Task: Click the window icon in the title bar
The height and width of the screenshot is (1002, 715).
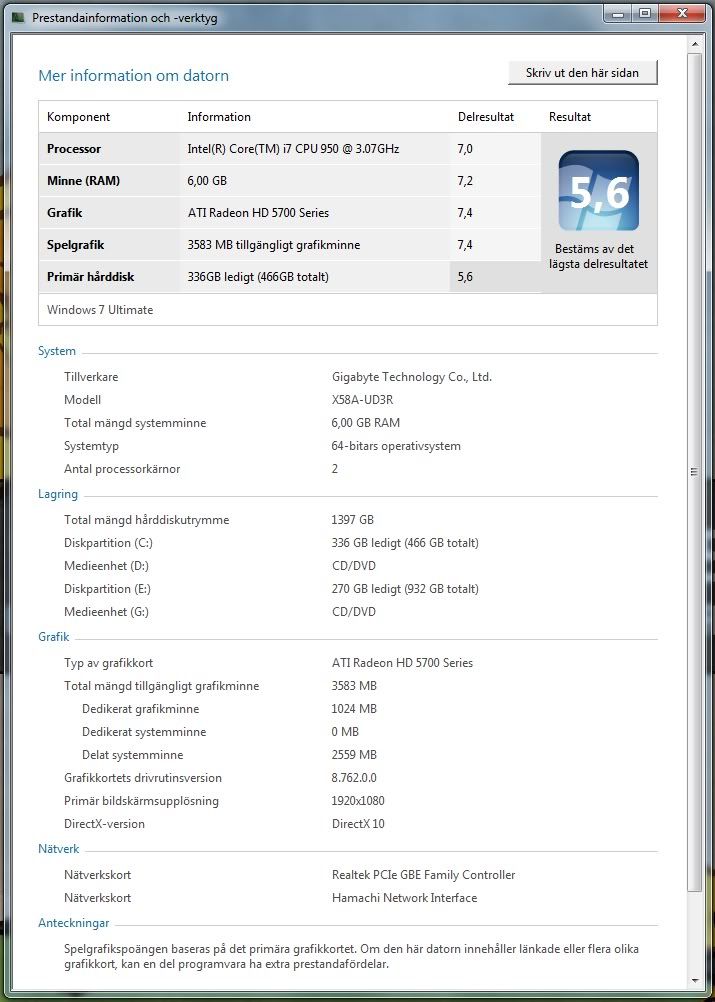Action: pyautogui.click(x=18, y=18)
